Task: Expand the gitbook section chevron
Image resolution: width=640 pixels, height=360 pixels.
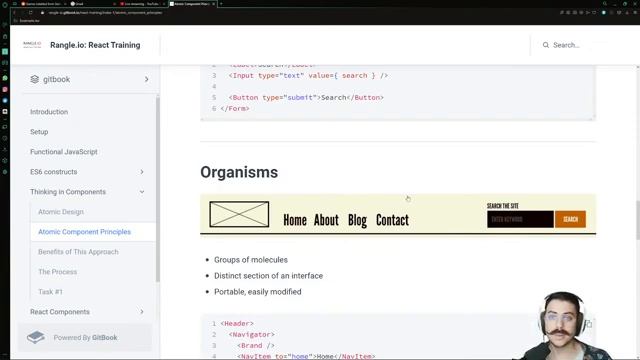Action: click(x=147, y=79)
